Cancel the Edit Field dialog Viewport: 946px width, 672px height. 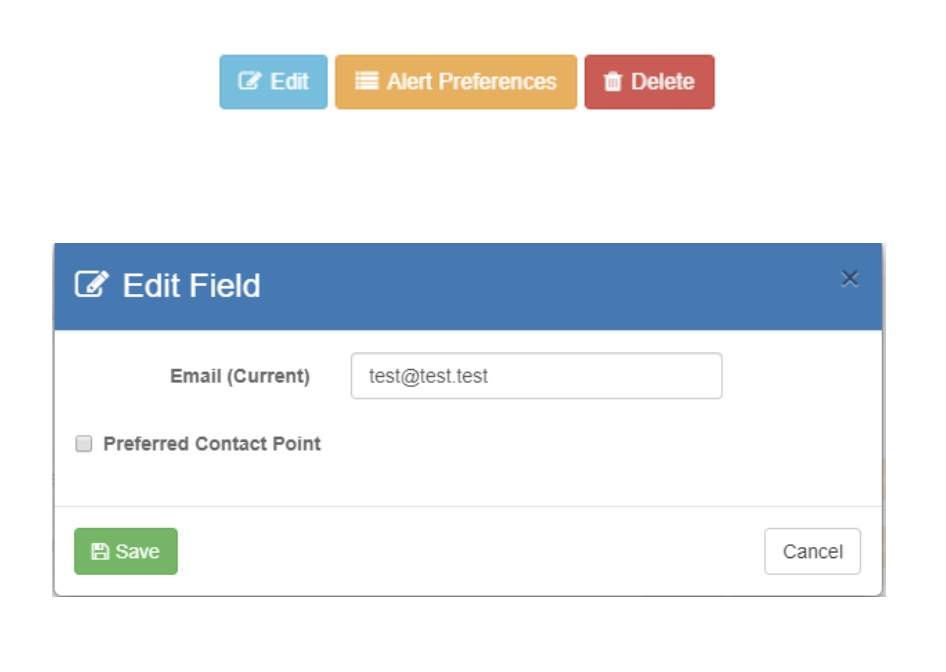coord(812,552)
